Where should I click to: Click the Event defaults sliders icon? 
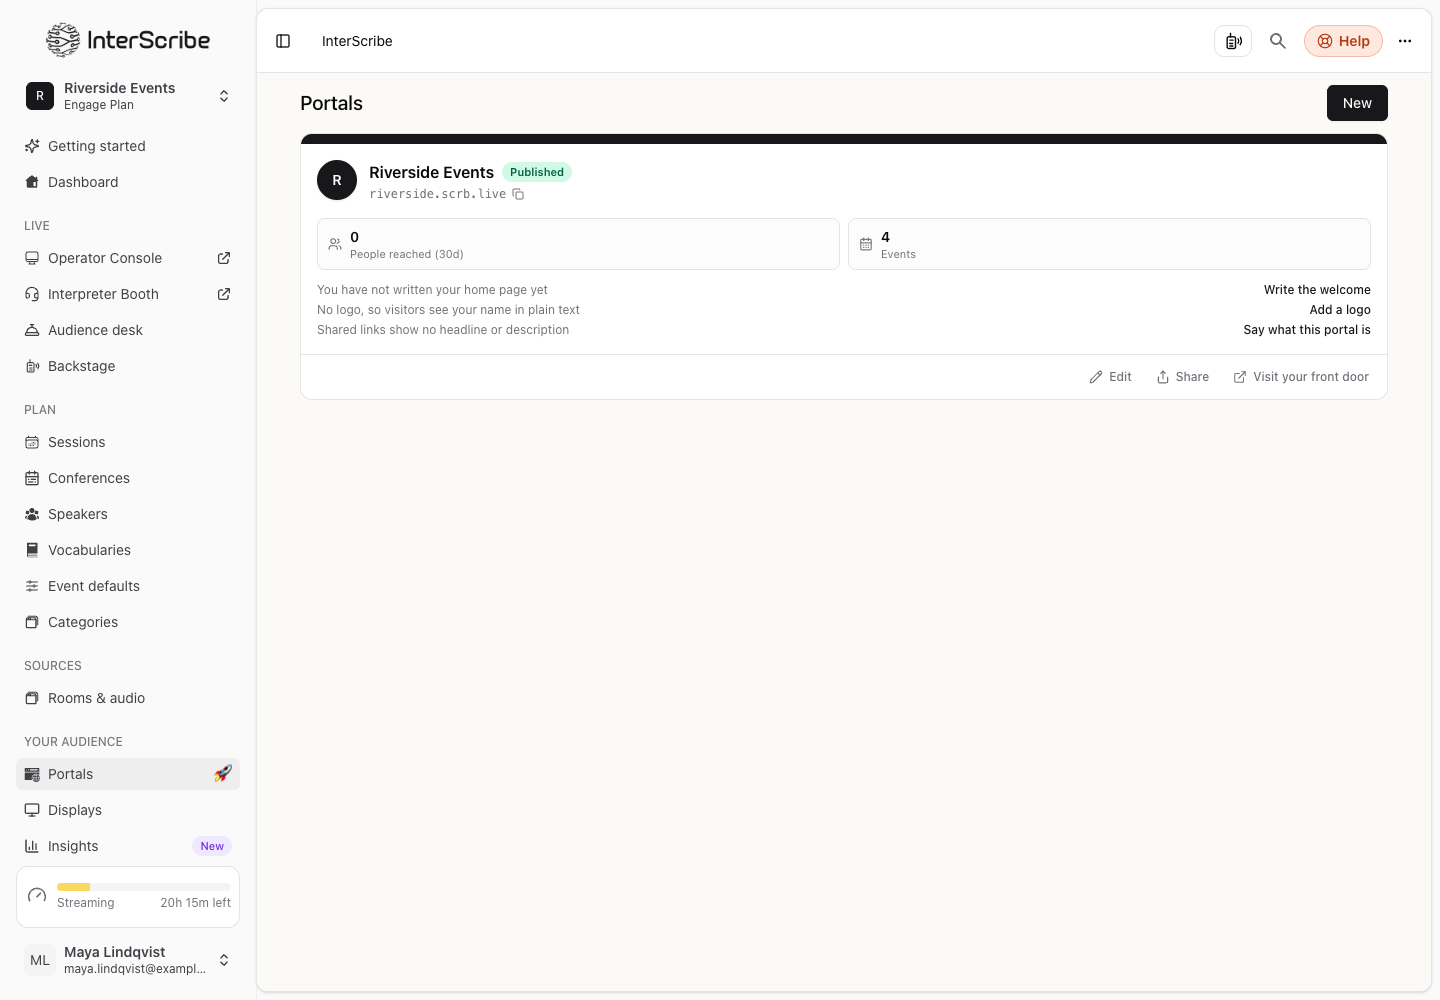[x=32, y=586]
